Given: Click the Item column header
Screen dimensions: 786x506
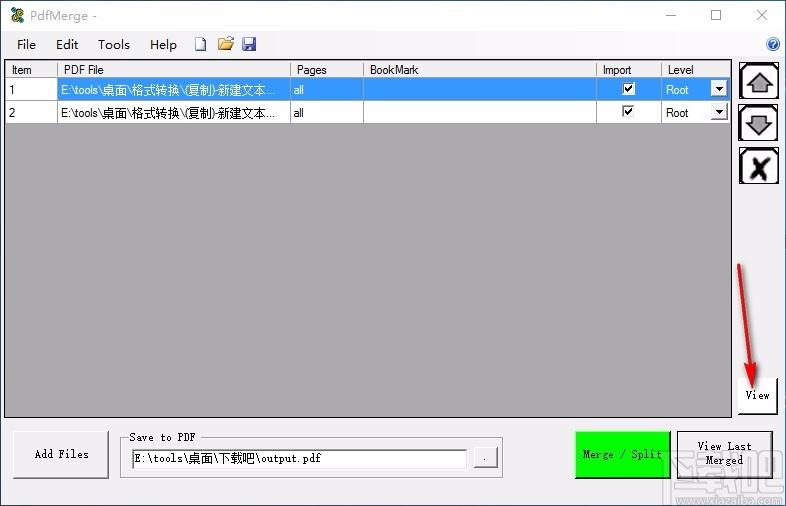Looking at the screenshot, I should coord(32,70).
